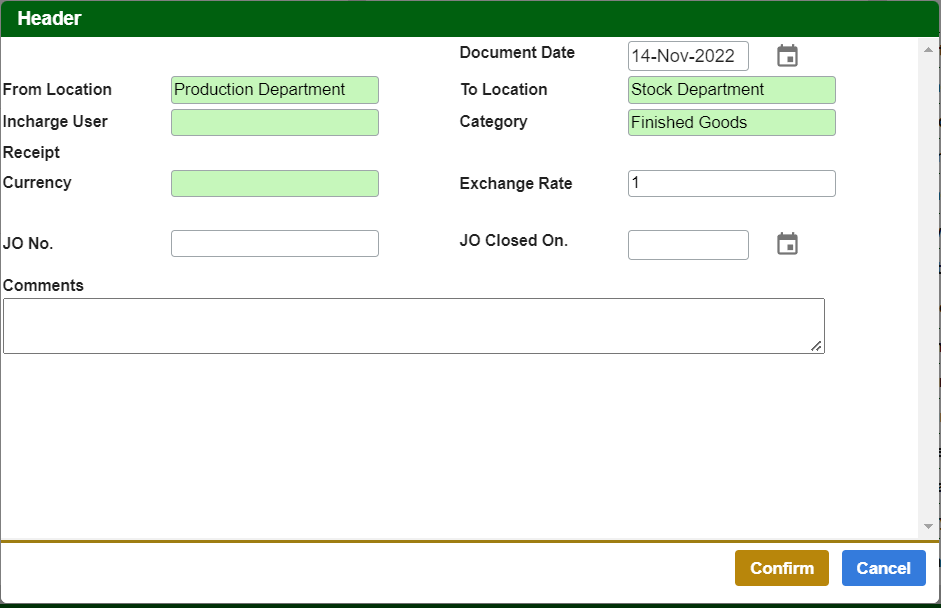Click the JO No. text box
The width and height of the screenshot is (941, 608).
[x=275, y=244]
